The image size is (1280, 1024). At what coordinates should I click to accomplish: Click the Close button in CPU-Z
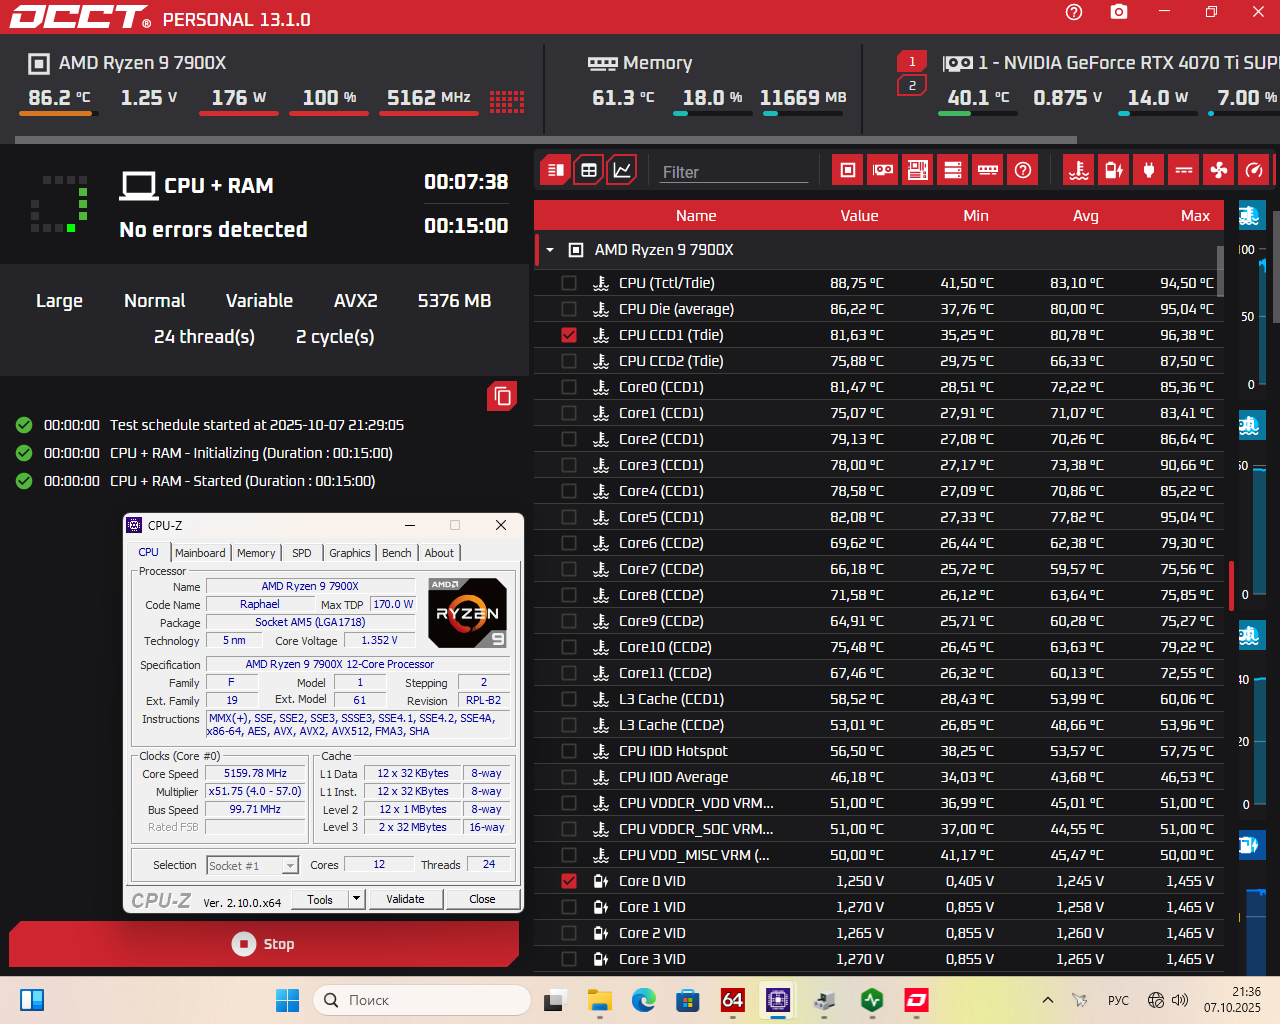[482, 899]
